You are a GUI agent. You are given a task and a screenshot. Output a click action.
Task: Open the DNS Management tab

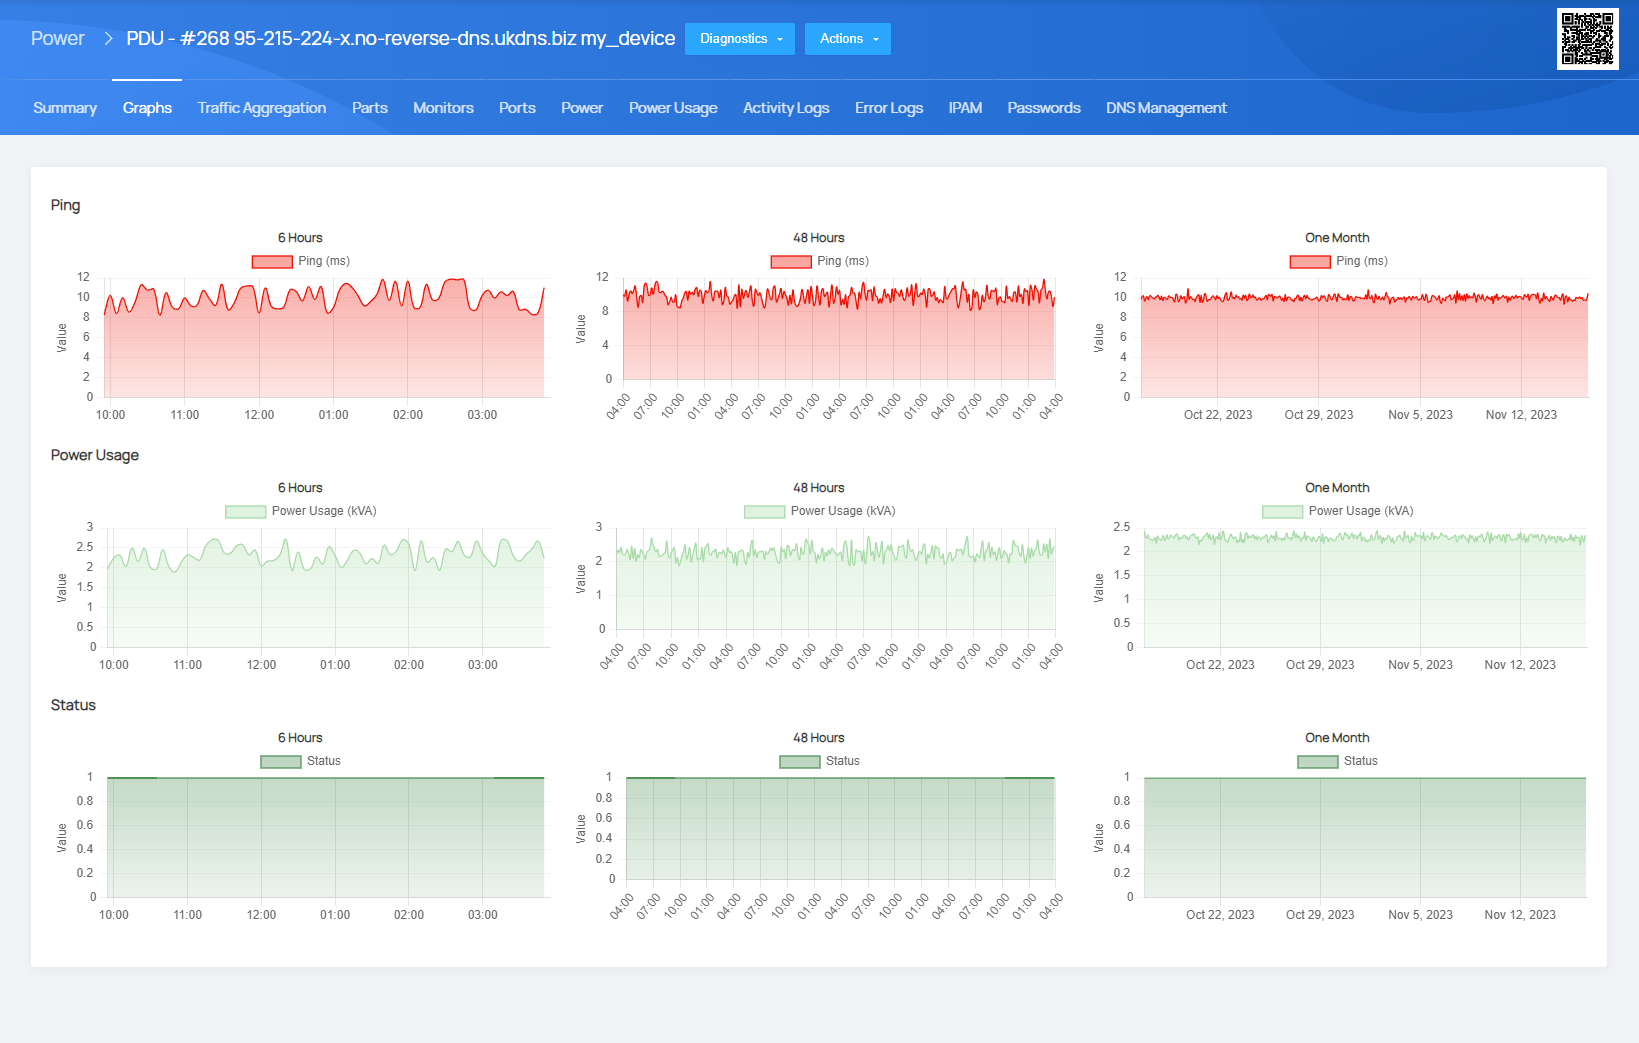click(x=1166, y=108)
